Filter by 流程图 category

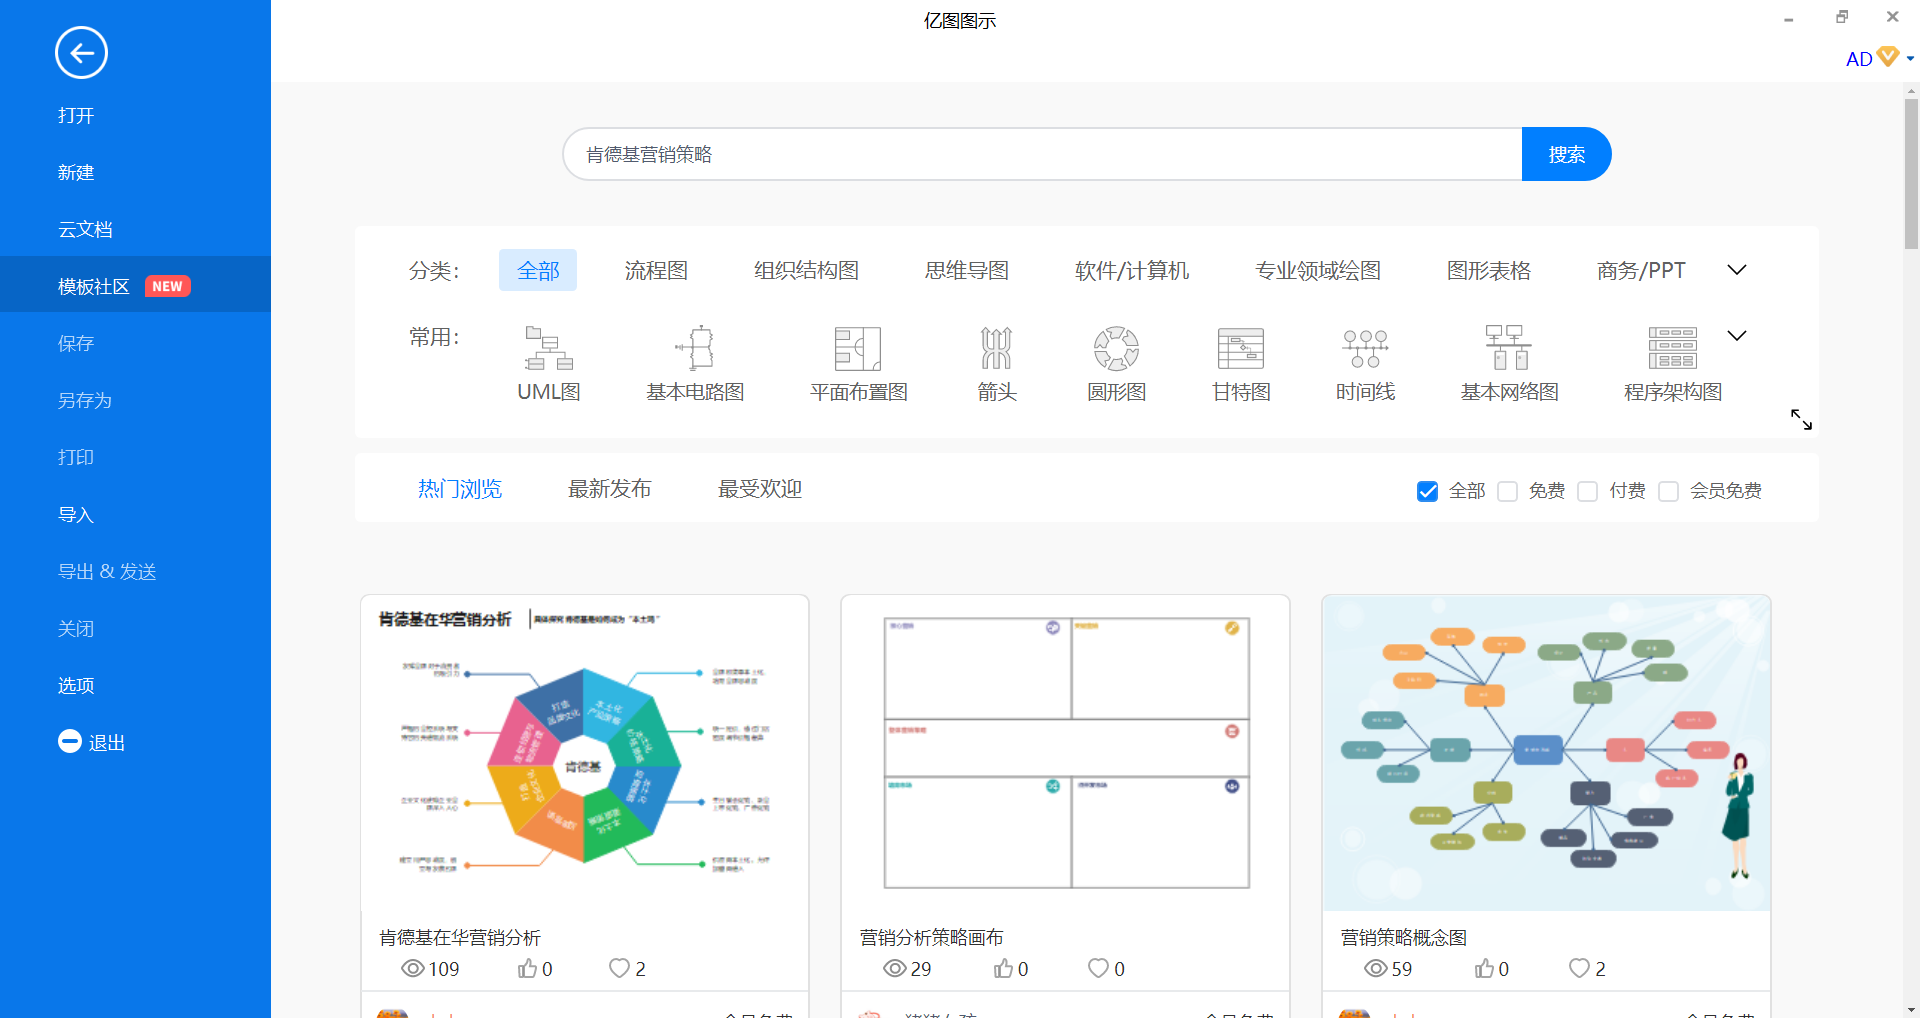[656, 270]
